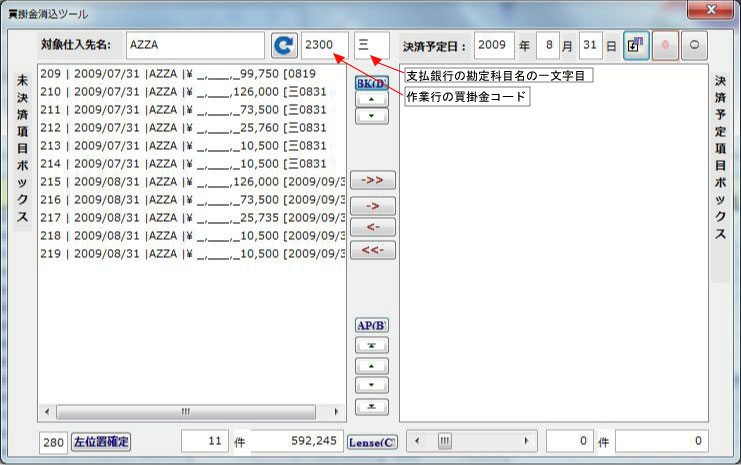Click the move-to-top arrow under AP(B)
The width and height of the screenshot is (741, 465).
[371, 345]
